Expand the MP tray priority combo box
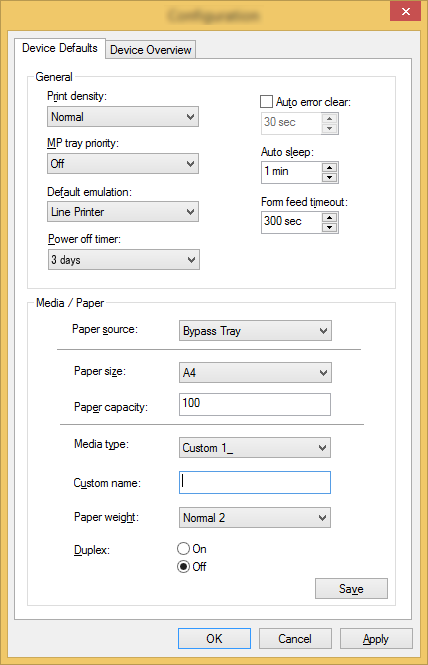Image resolution: width=428 pixels, height=665 pixels. tap(123, 164)
